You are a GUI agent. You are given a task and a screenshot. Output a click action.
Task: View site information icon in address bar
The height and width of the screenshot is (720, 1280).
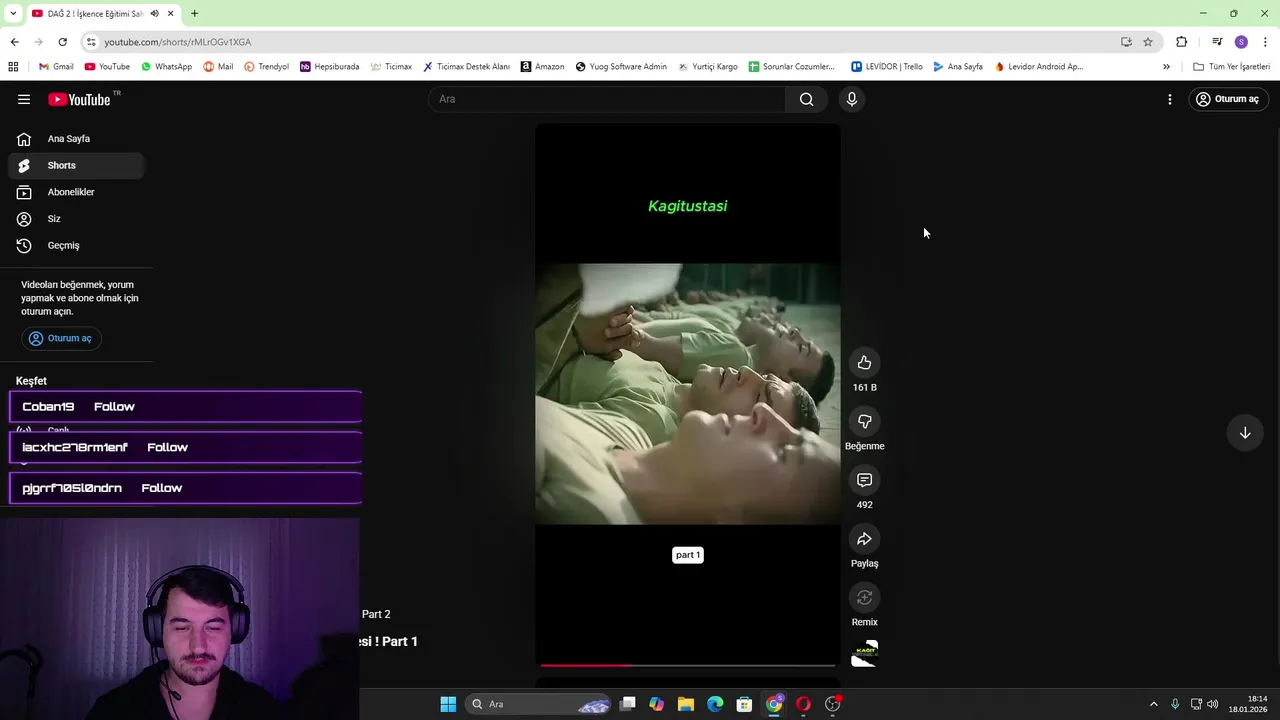point(91,42)
